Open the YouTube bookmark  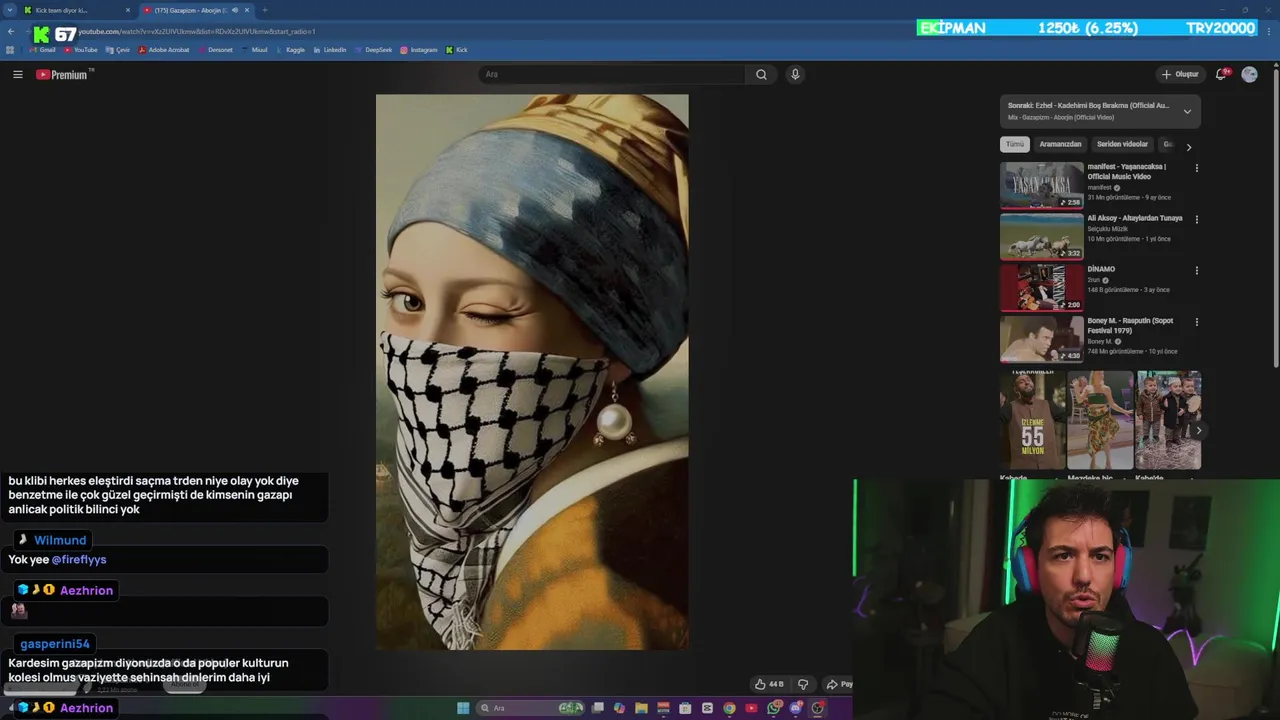(81, 49)
